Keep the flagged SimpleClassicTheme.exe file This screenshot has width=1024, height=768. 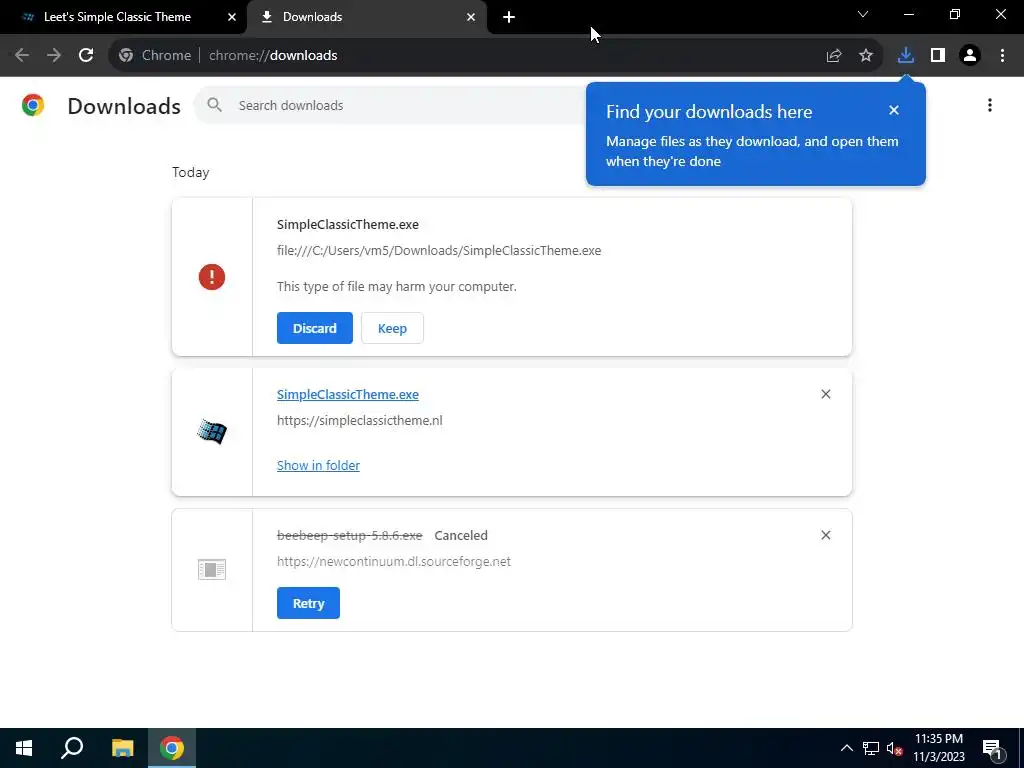[392, 328]
